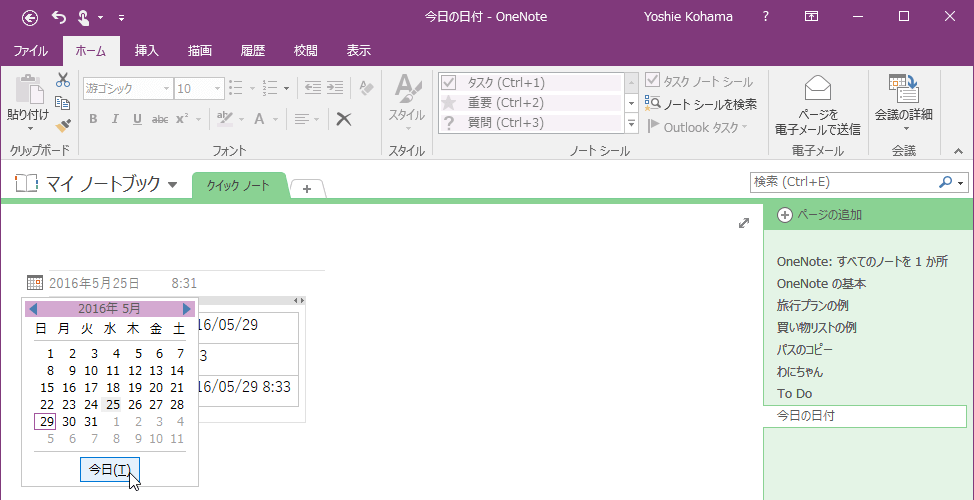The height and width of the screenshot is (500, 974).
Task: Increase the indent
Action: coord(335,88)
